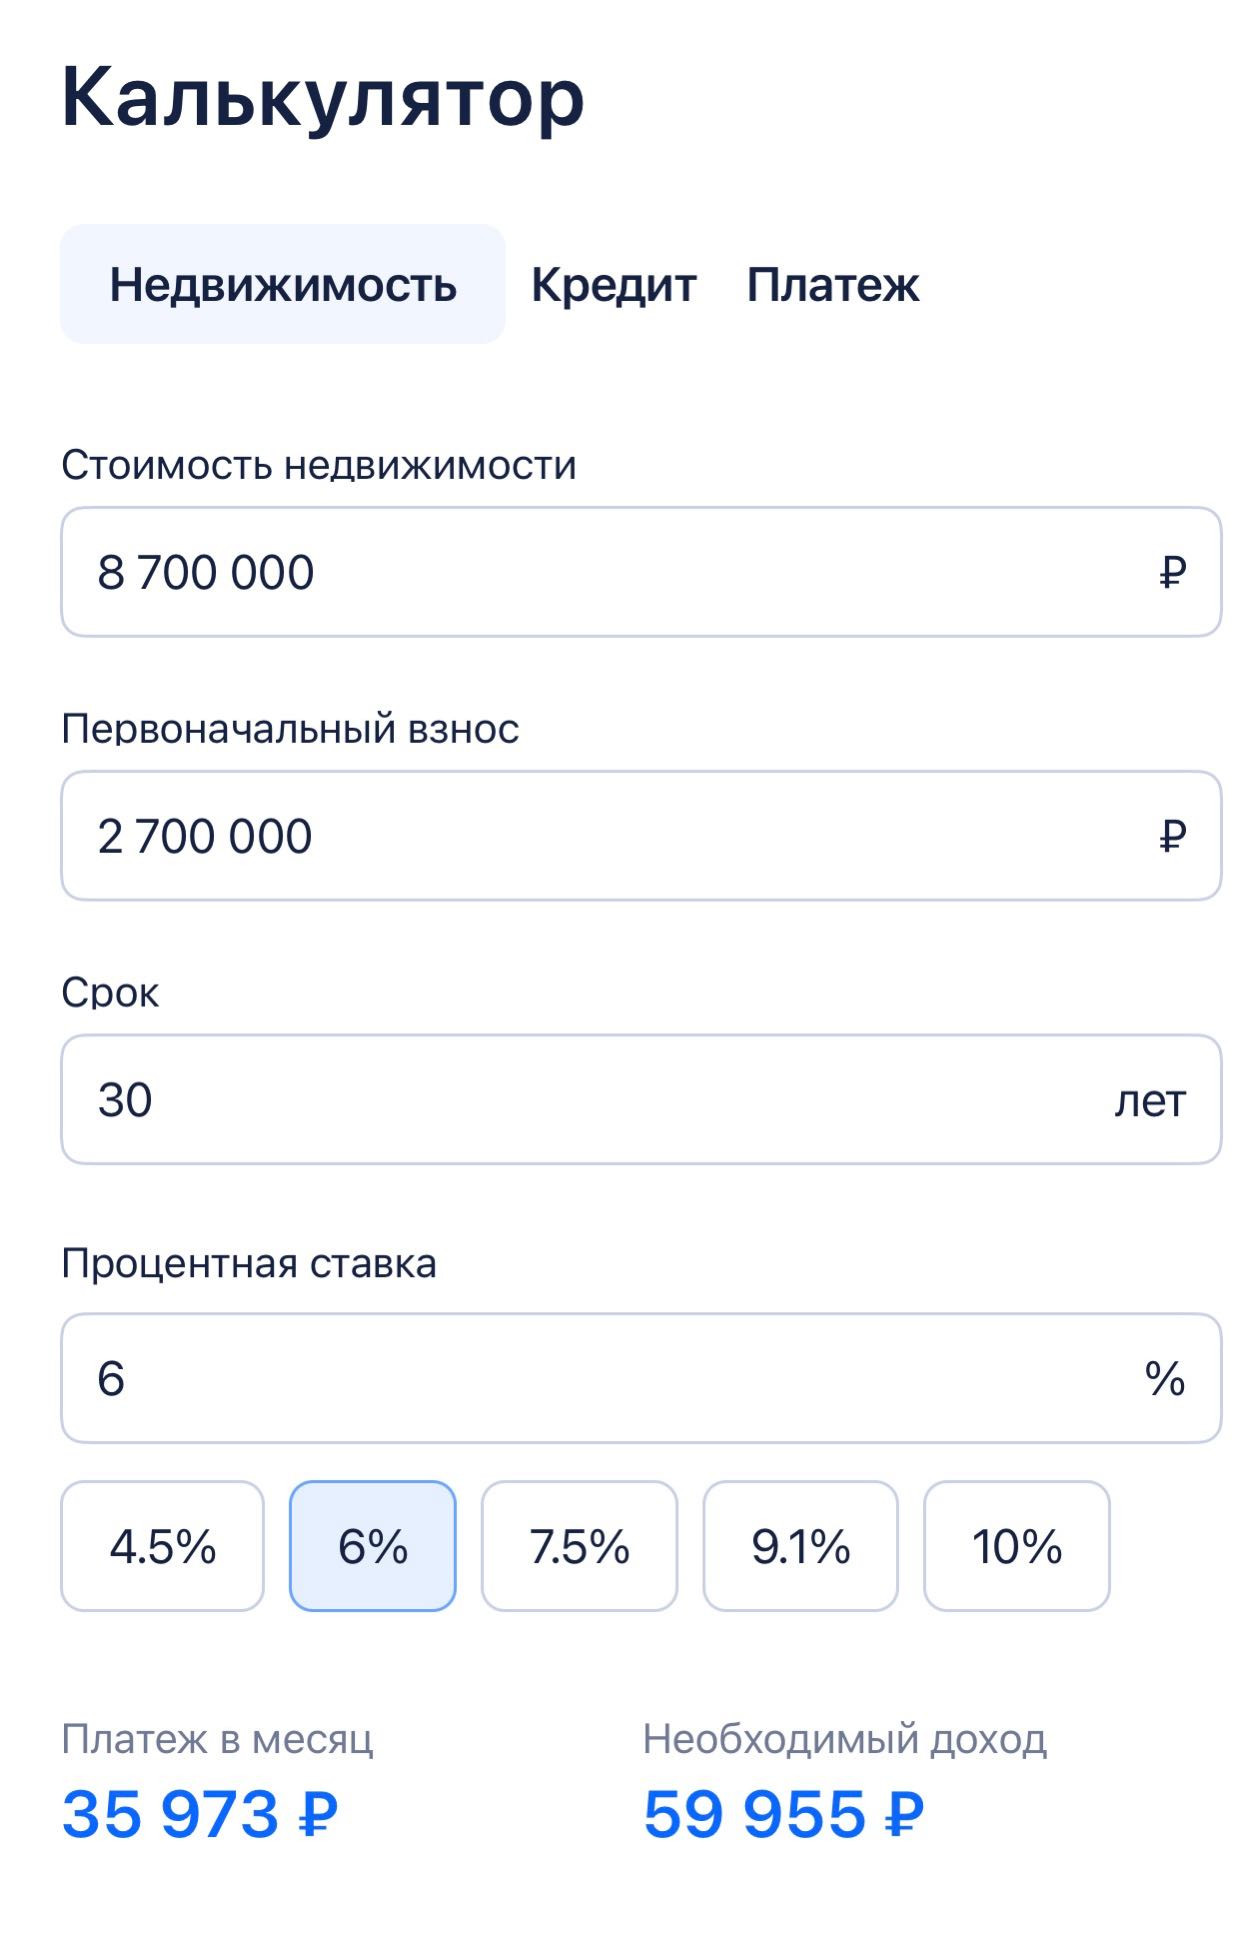The height and width of the screenshot is (1960, 1260).
Task: Edit the Процентная ставка field
Action: point(600,1378)
